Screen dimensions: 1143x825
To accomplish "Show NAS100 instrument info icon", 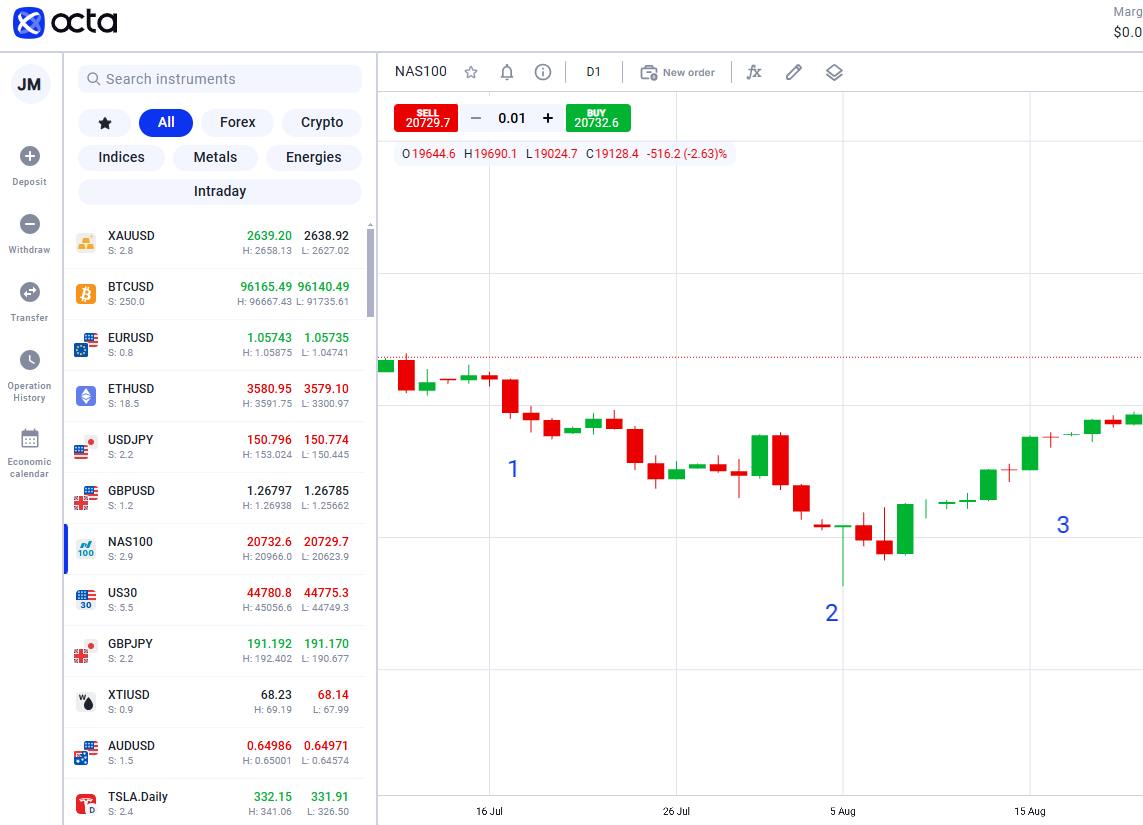I will tap(542, 72).
